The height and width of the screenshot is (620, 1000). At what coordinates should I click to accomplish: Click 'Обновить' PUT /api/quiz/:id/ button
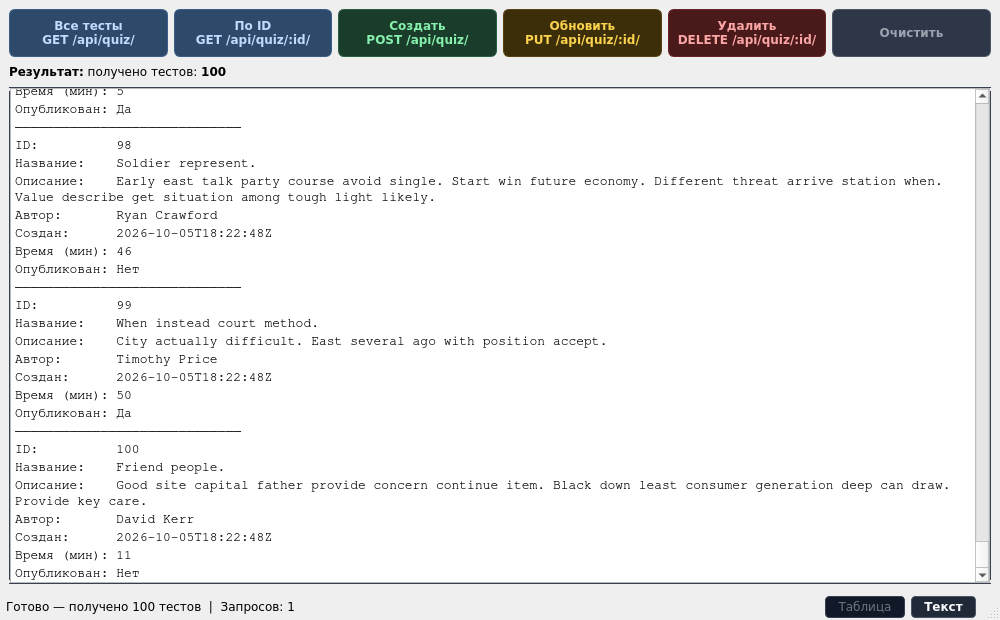[x=582, y=33]
